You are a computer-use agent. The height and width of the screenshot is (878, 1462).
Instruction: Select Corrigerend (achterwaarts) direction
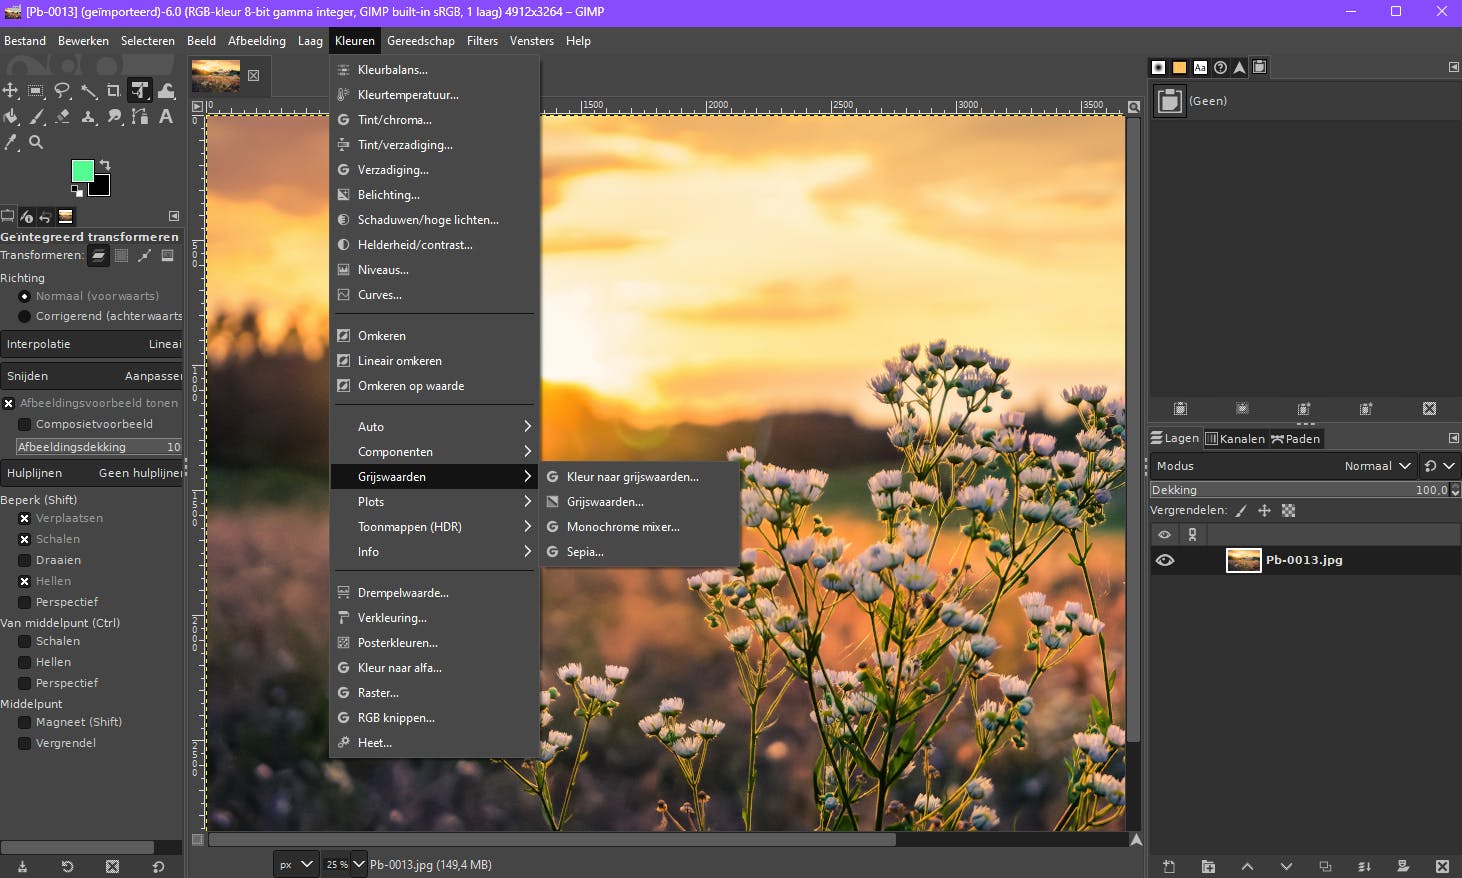(x=25, y=316)
